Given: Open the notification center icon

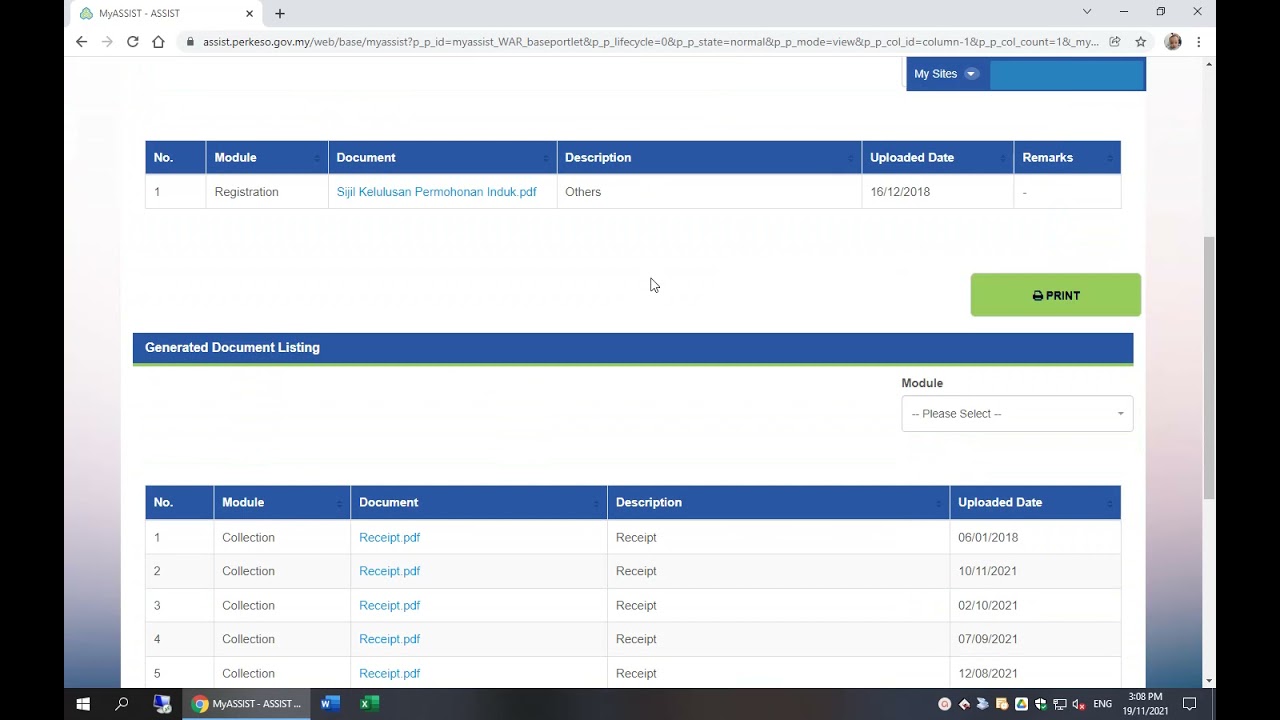Looking at the screenshot, I should [x=1189, y=704].
